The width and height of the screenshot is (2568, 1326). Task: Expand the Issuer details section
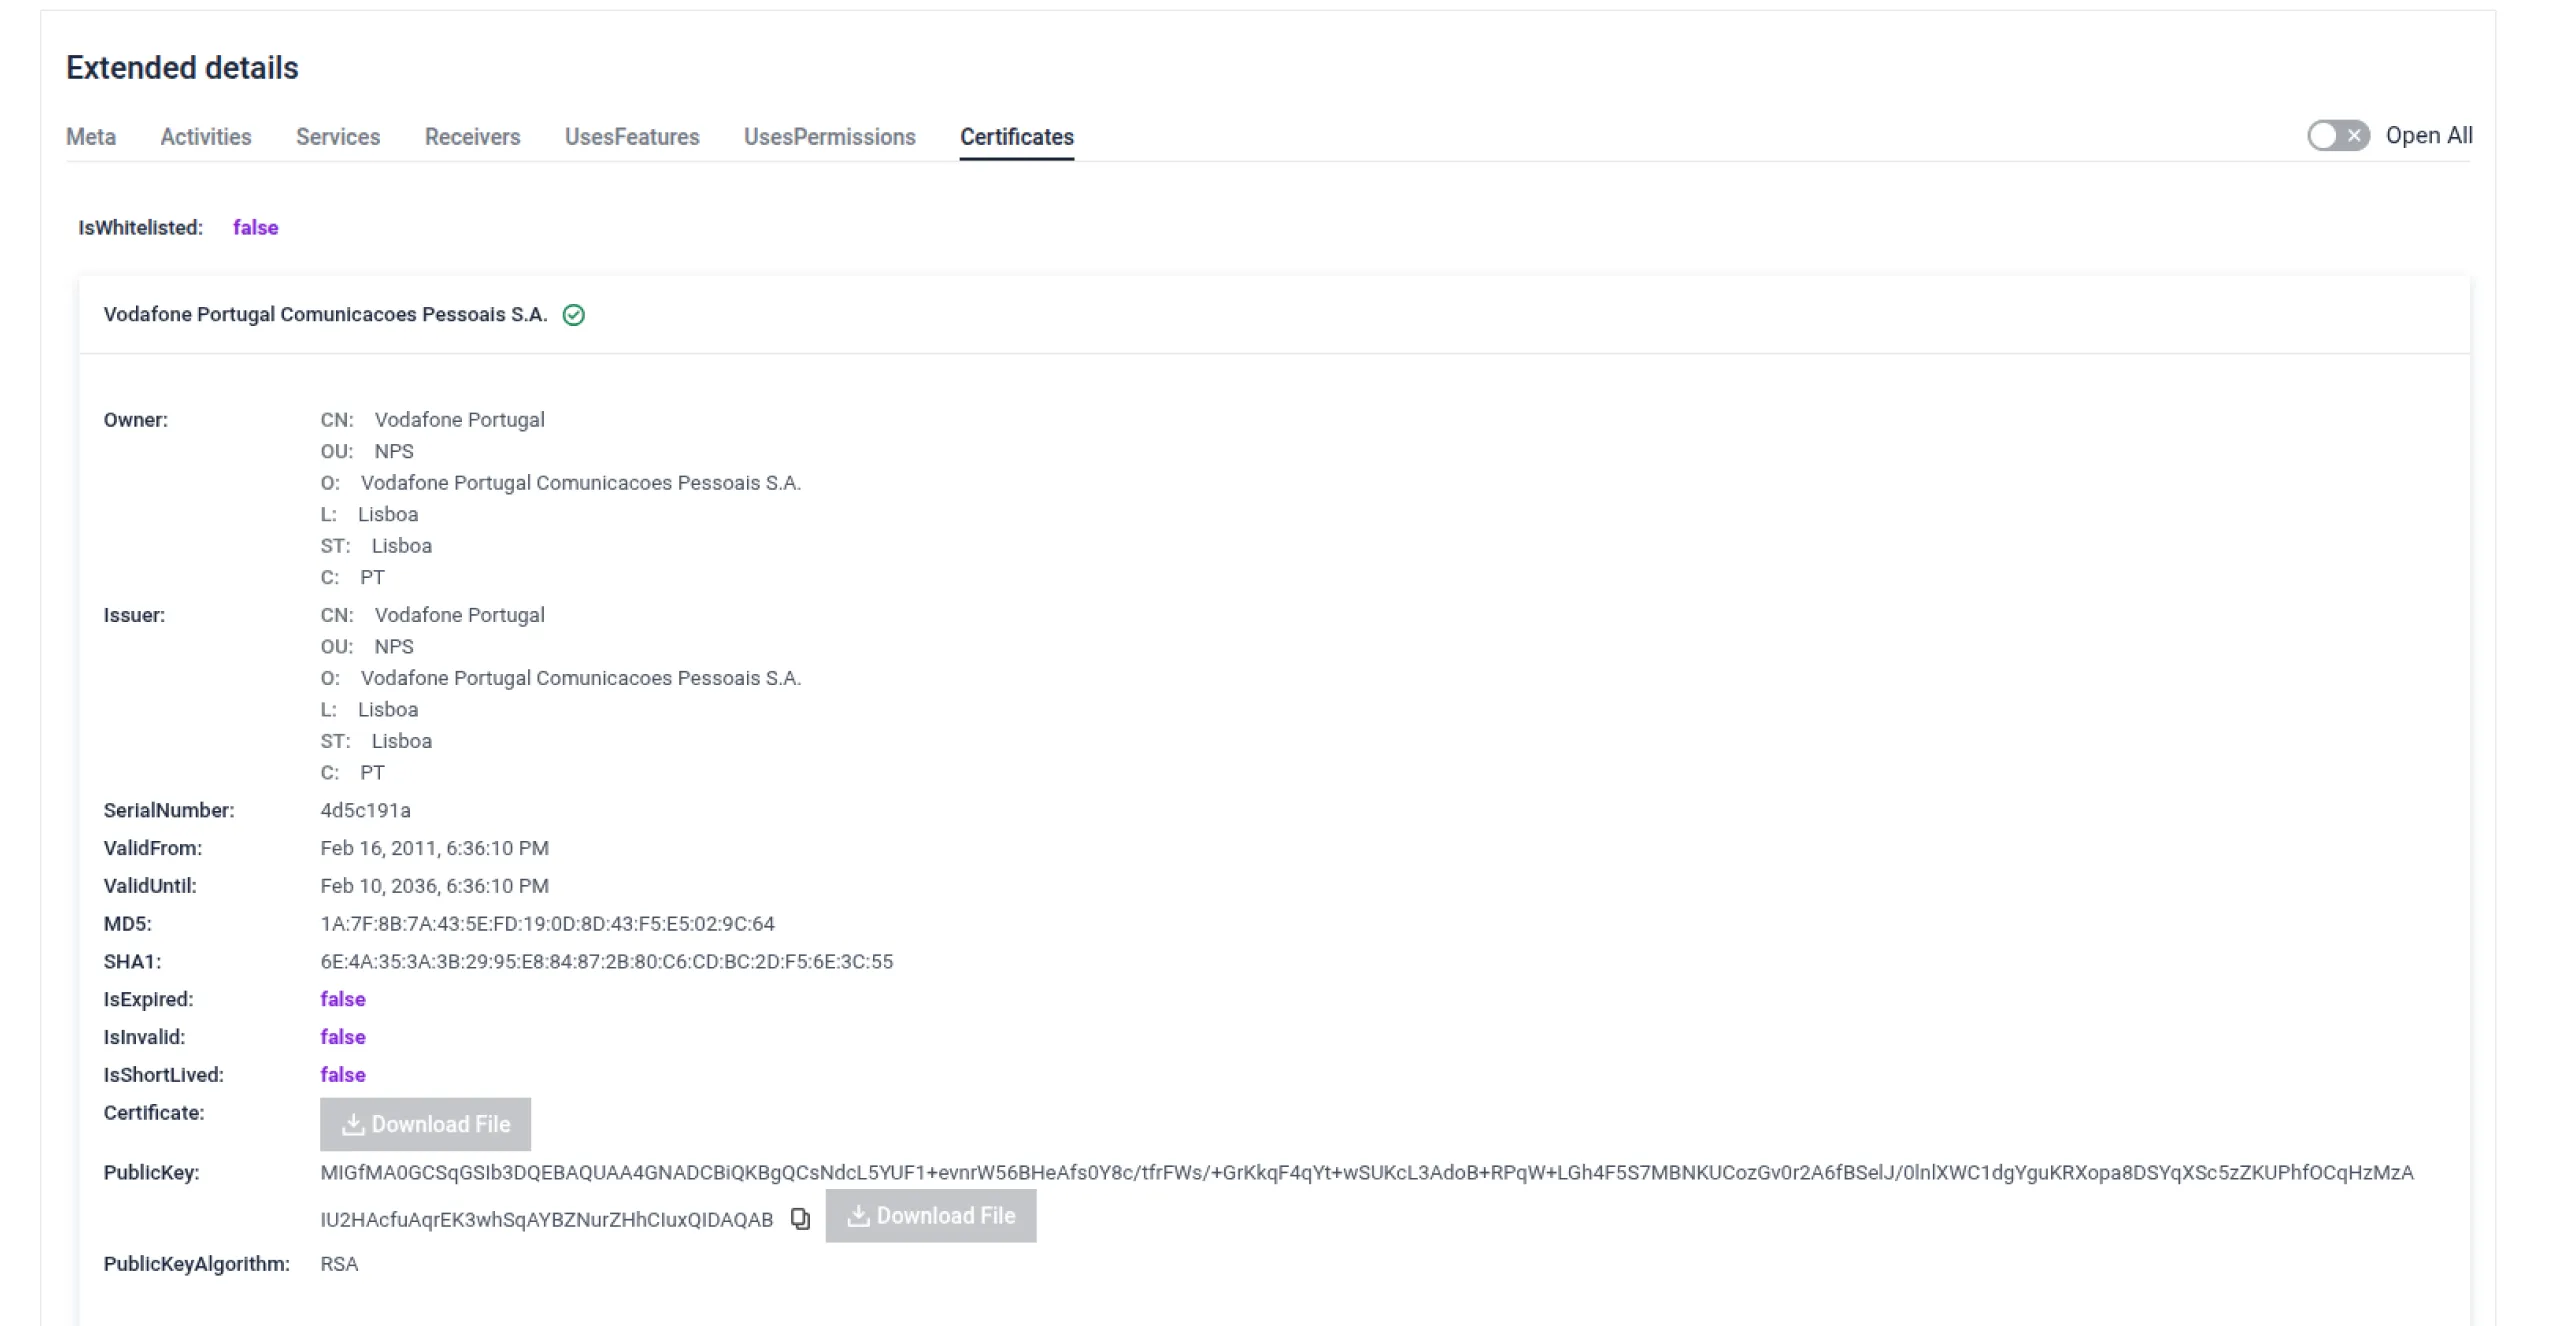[136, 614]
